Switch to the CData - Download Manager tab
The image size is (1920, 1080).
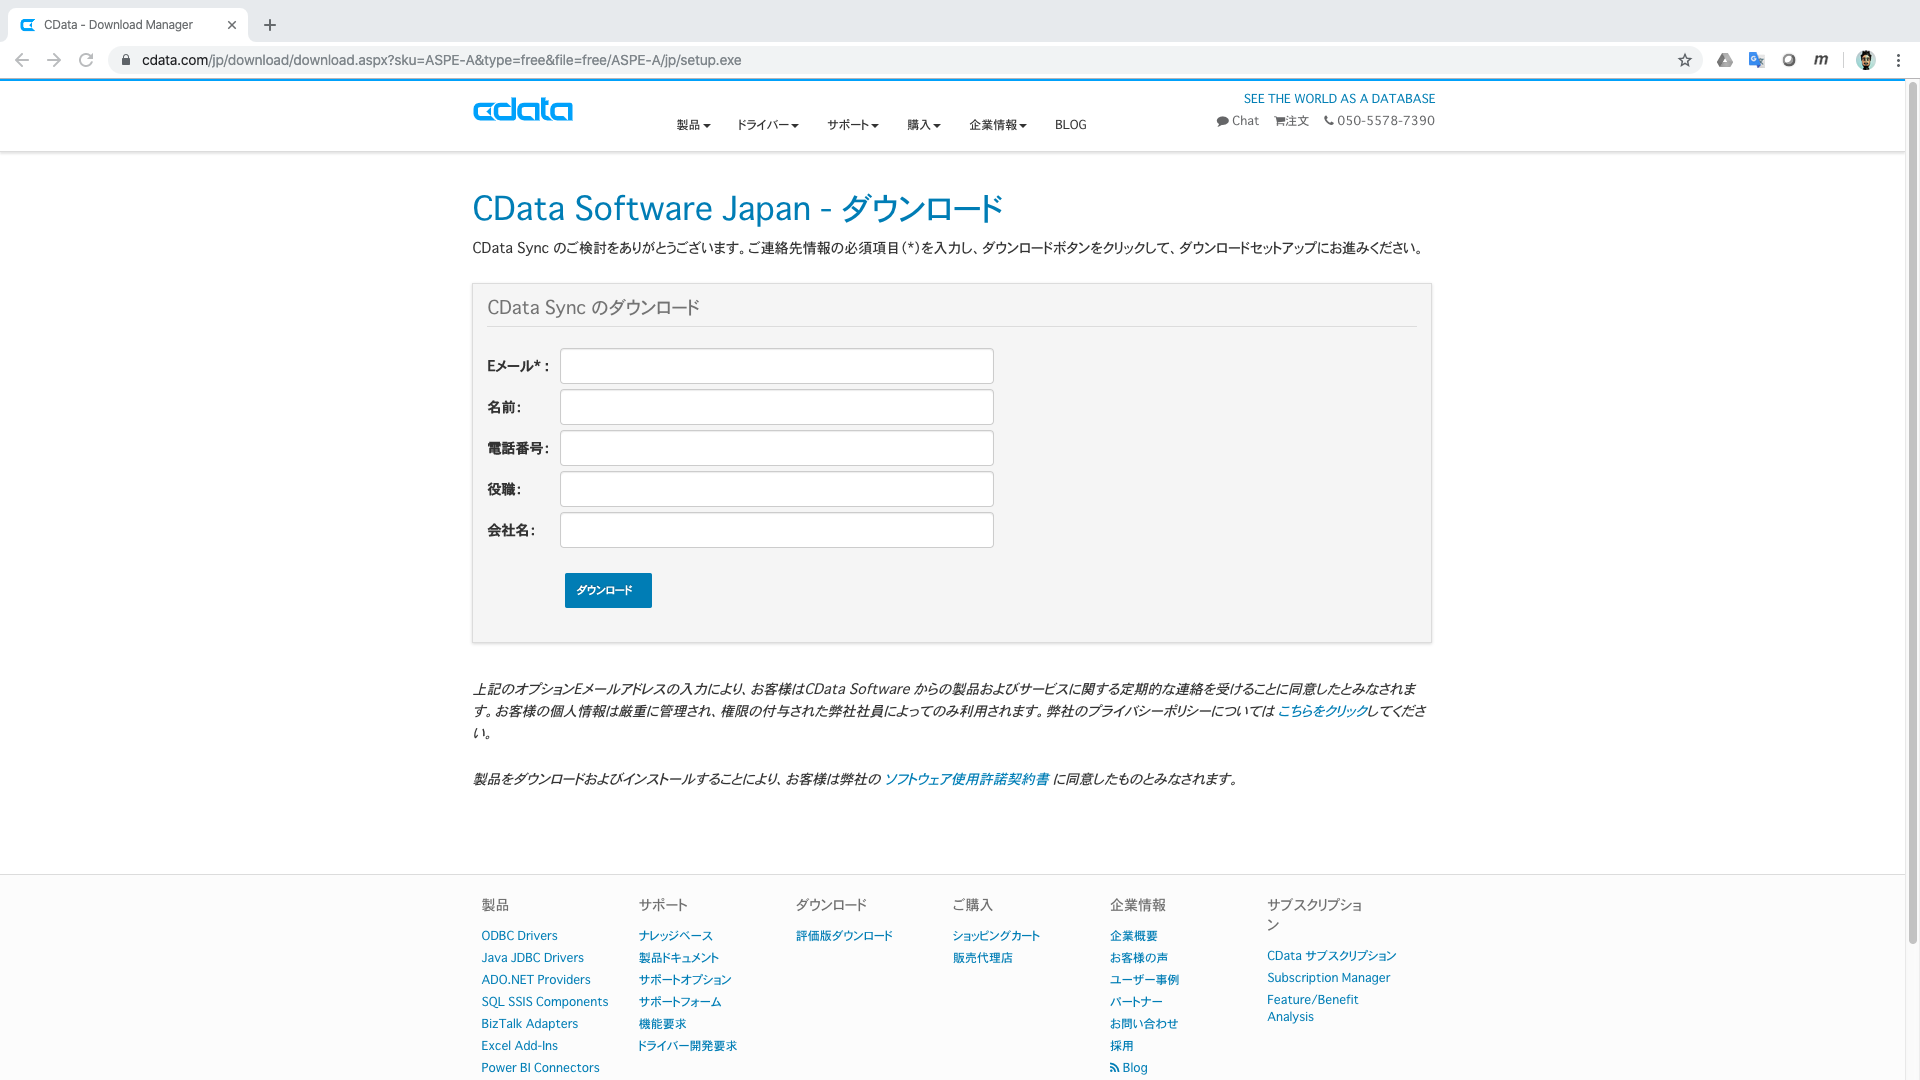[x=118, y=24]
